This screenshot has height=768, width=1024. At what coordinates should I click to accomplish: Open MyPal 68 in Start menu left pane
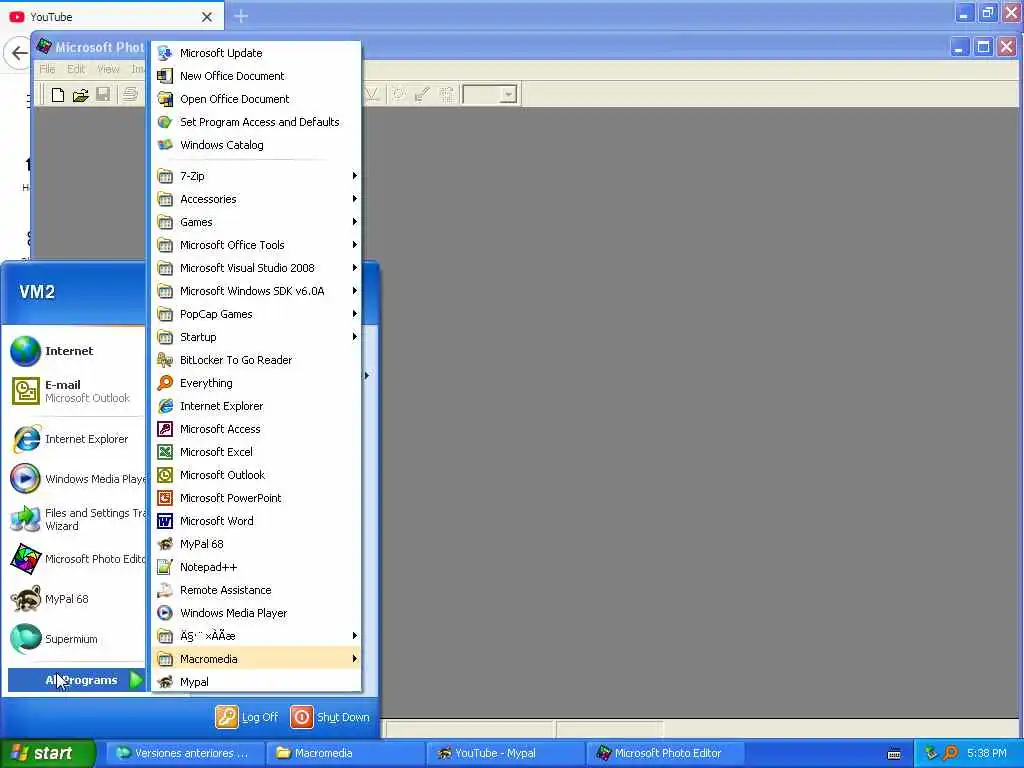[76, 599]
